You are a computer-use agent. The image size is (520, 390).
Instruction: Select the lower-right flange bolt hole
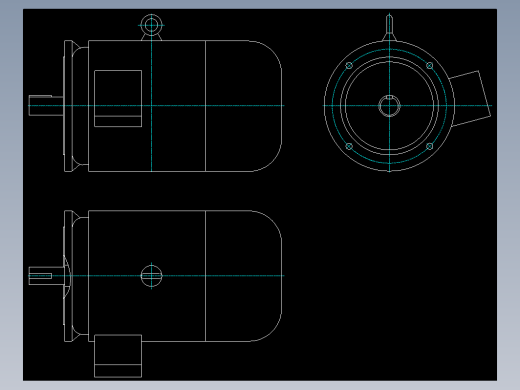coord(430,146)
